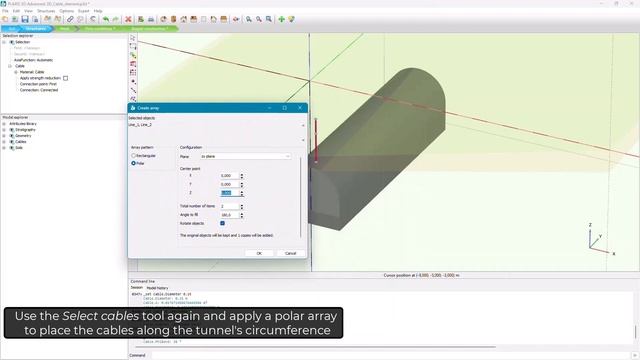
Task: Click the Create array dialog title icon
Action: [133, 108]
